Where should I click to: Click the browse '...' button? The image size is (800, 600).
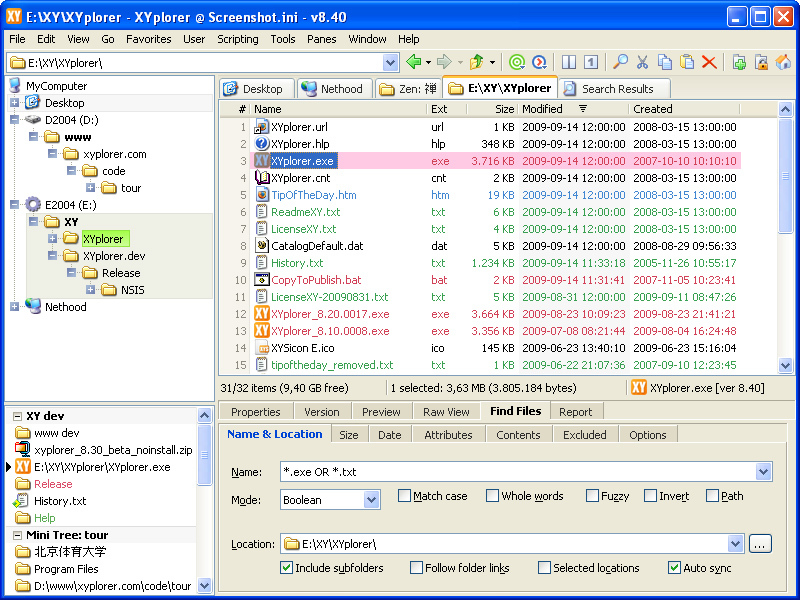760,544
